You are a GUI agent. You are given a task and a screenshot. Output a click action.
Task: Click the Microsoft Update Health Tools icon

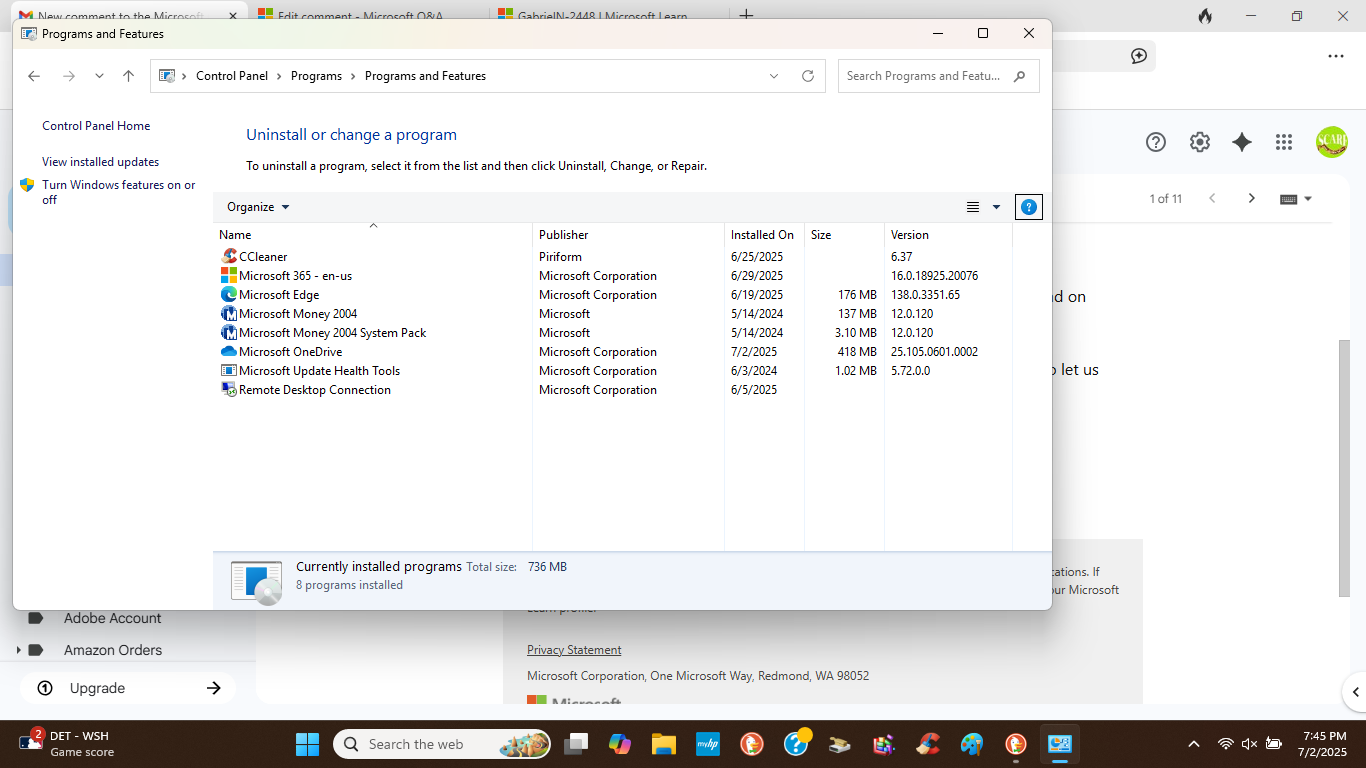[229, 371]
